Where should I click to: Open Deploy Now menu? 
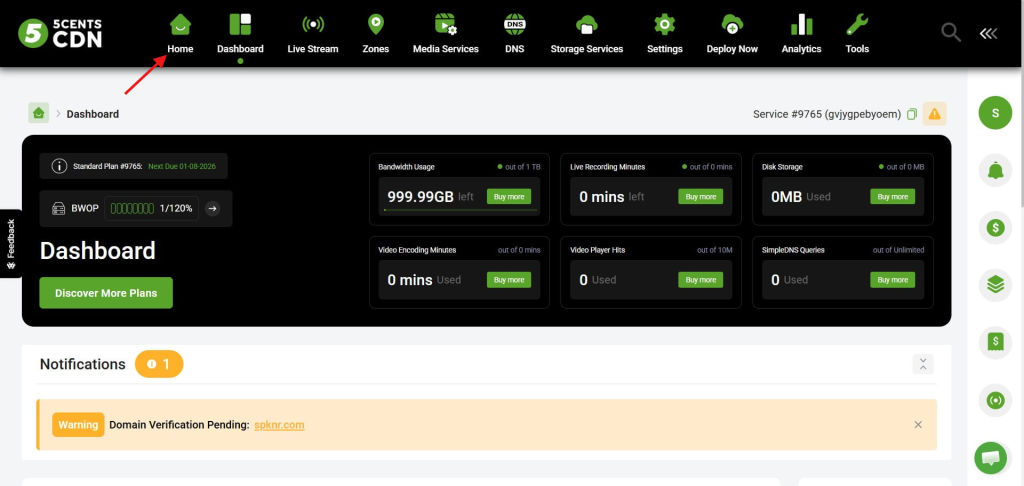(732, 34)
